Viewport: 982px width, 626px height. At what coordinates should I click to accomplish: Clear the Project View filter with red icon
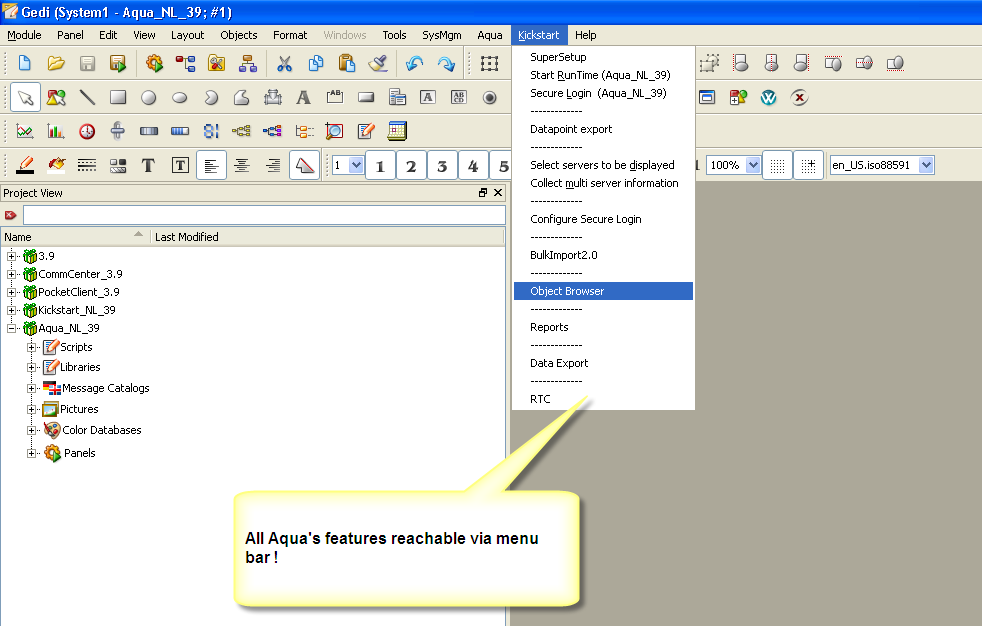click(10, 215)
